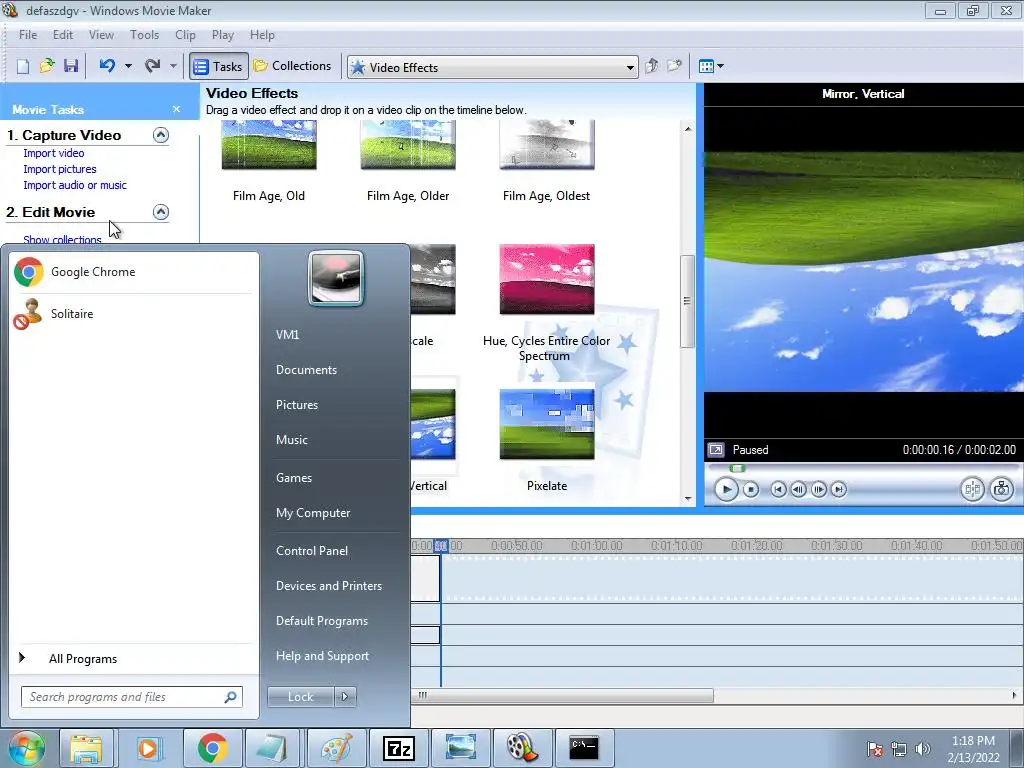Collapse the Capture Video section
Screen dimensions: 1024x768
161,135
